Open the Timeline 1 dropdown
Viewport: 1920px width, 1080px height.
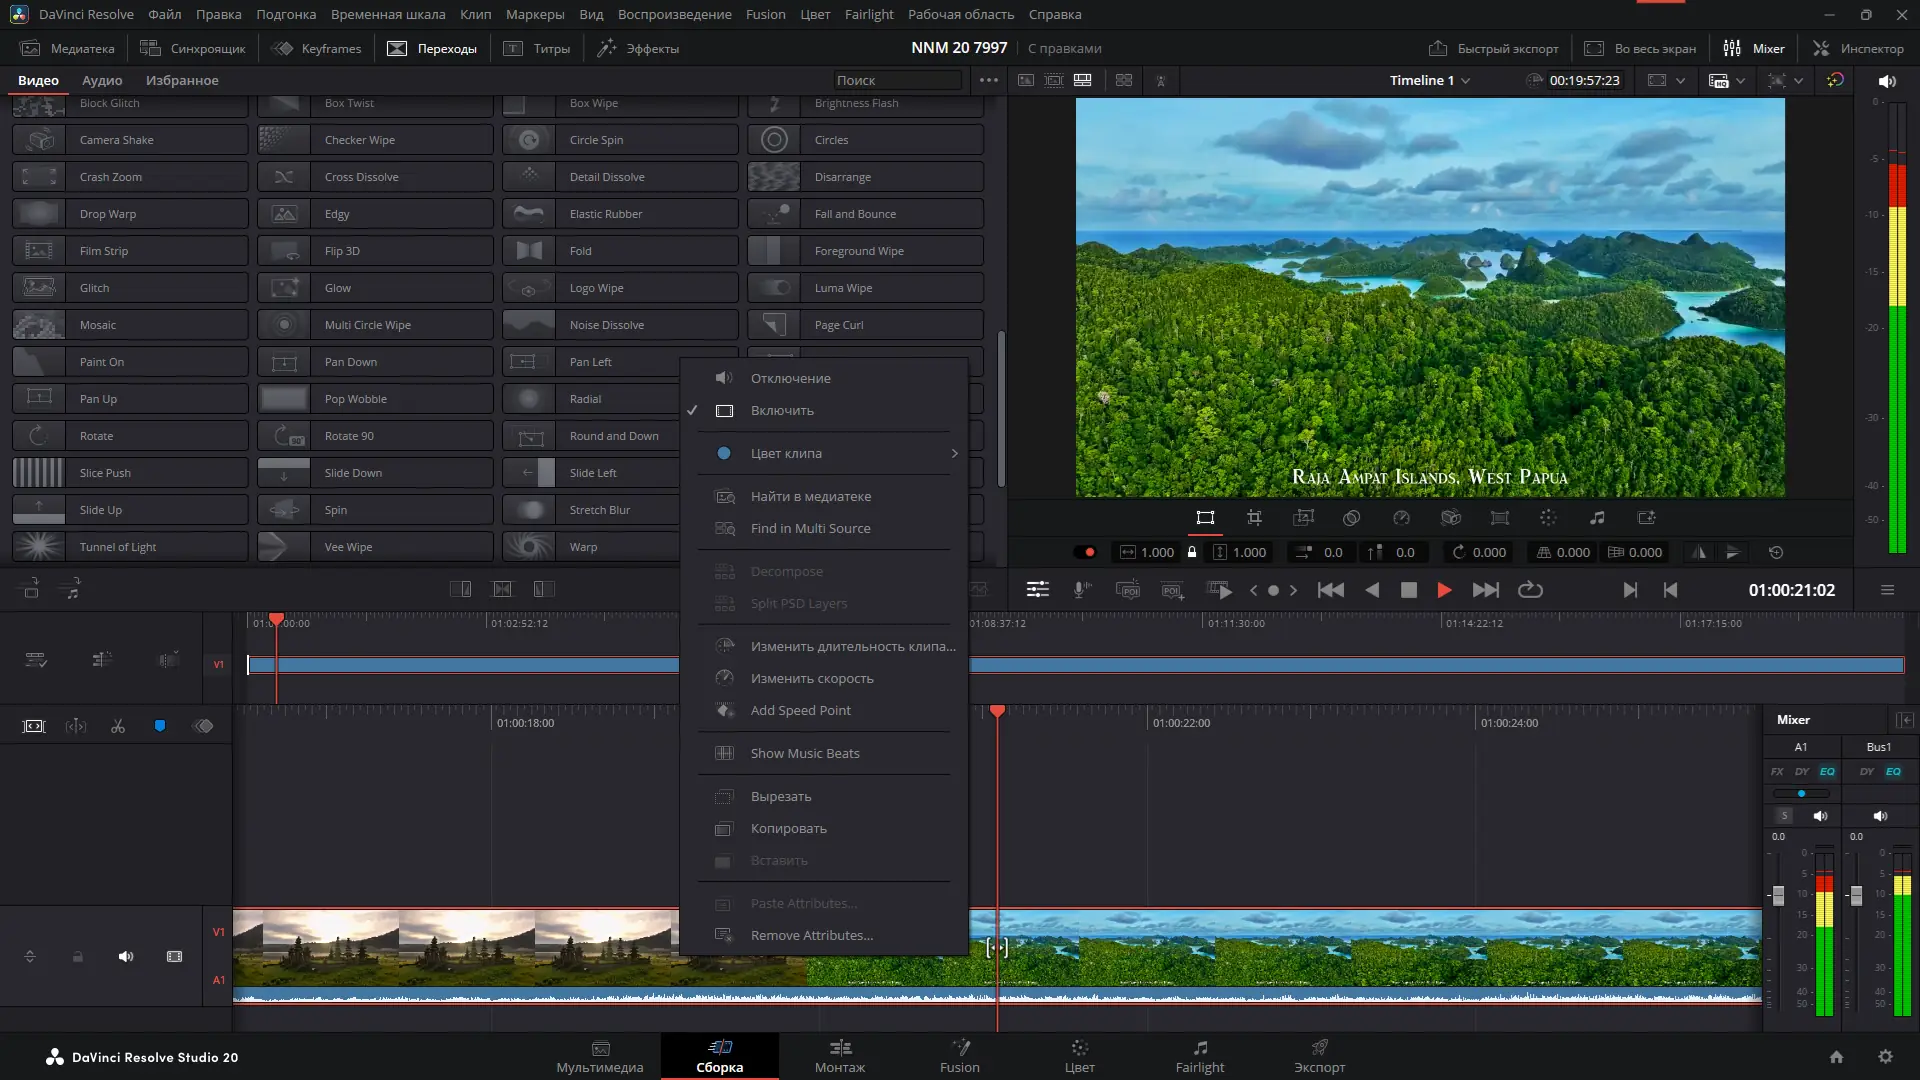pos(1429,80)
